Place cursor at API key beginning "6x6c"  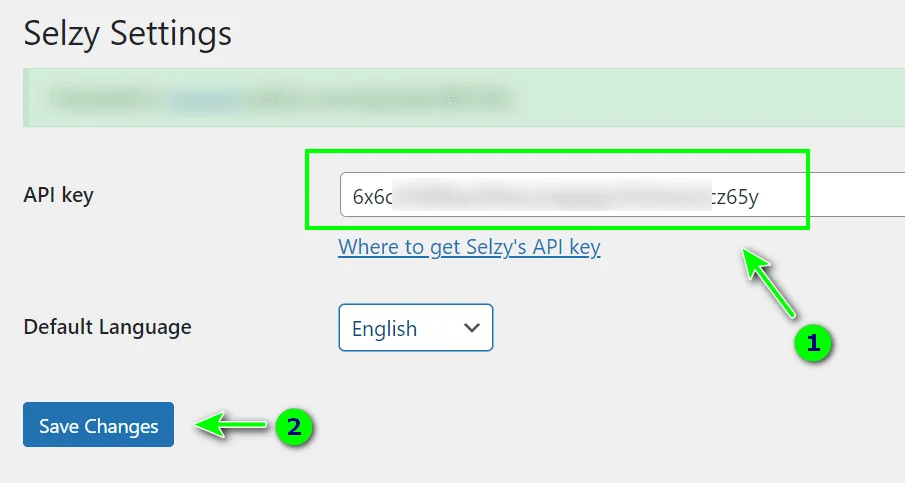[372, 196]
